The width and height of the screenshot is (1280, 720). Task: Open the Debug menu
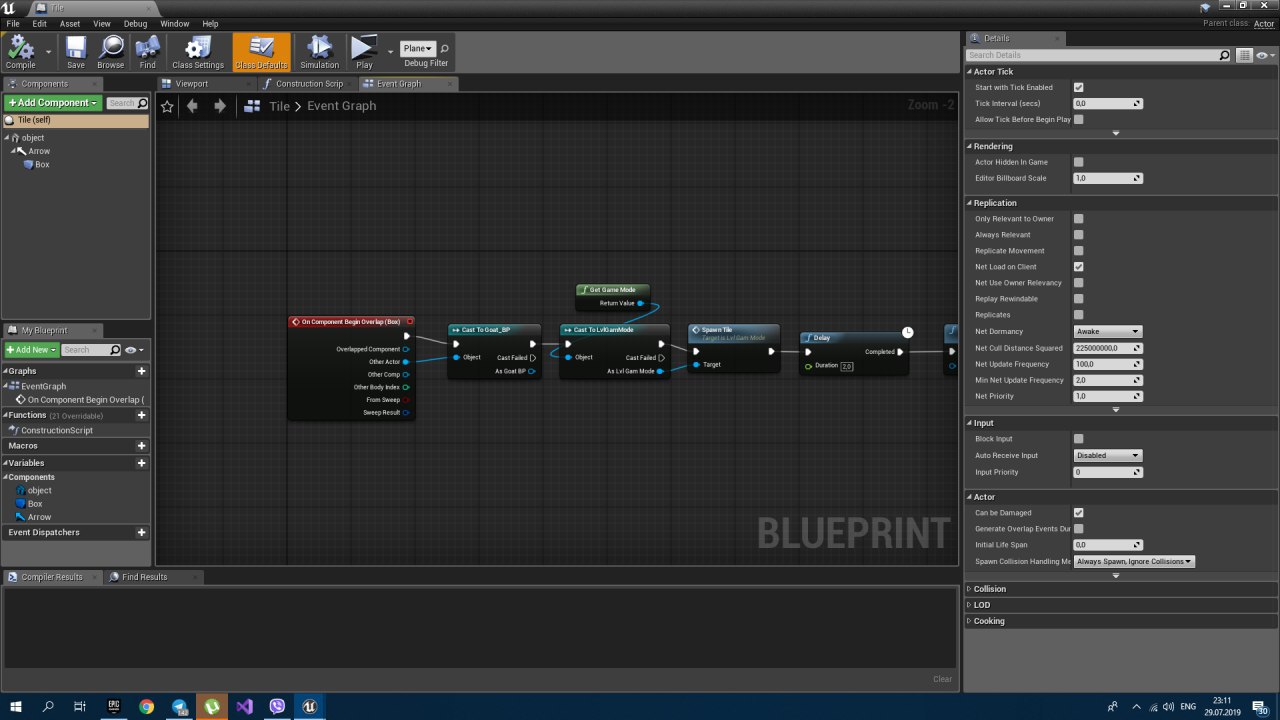coord(135,23)
